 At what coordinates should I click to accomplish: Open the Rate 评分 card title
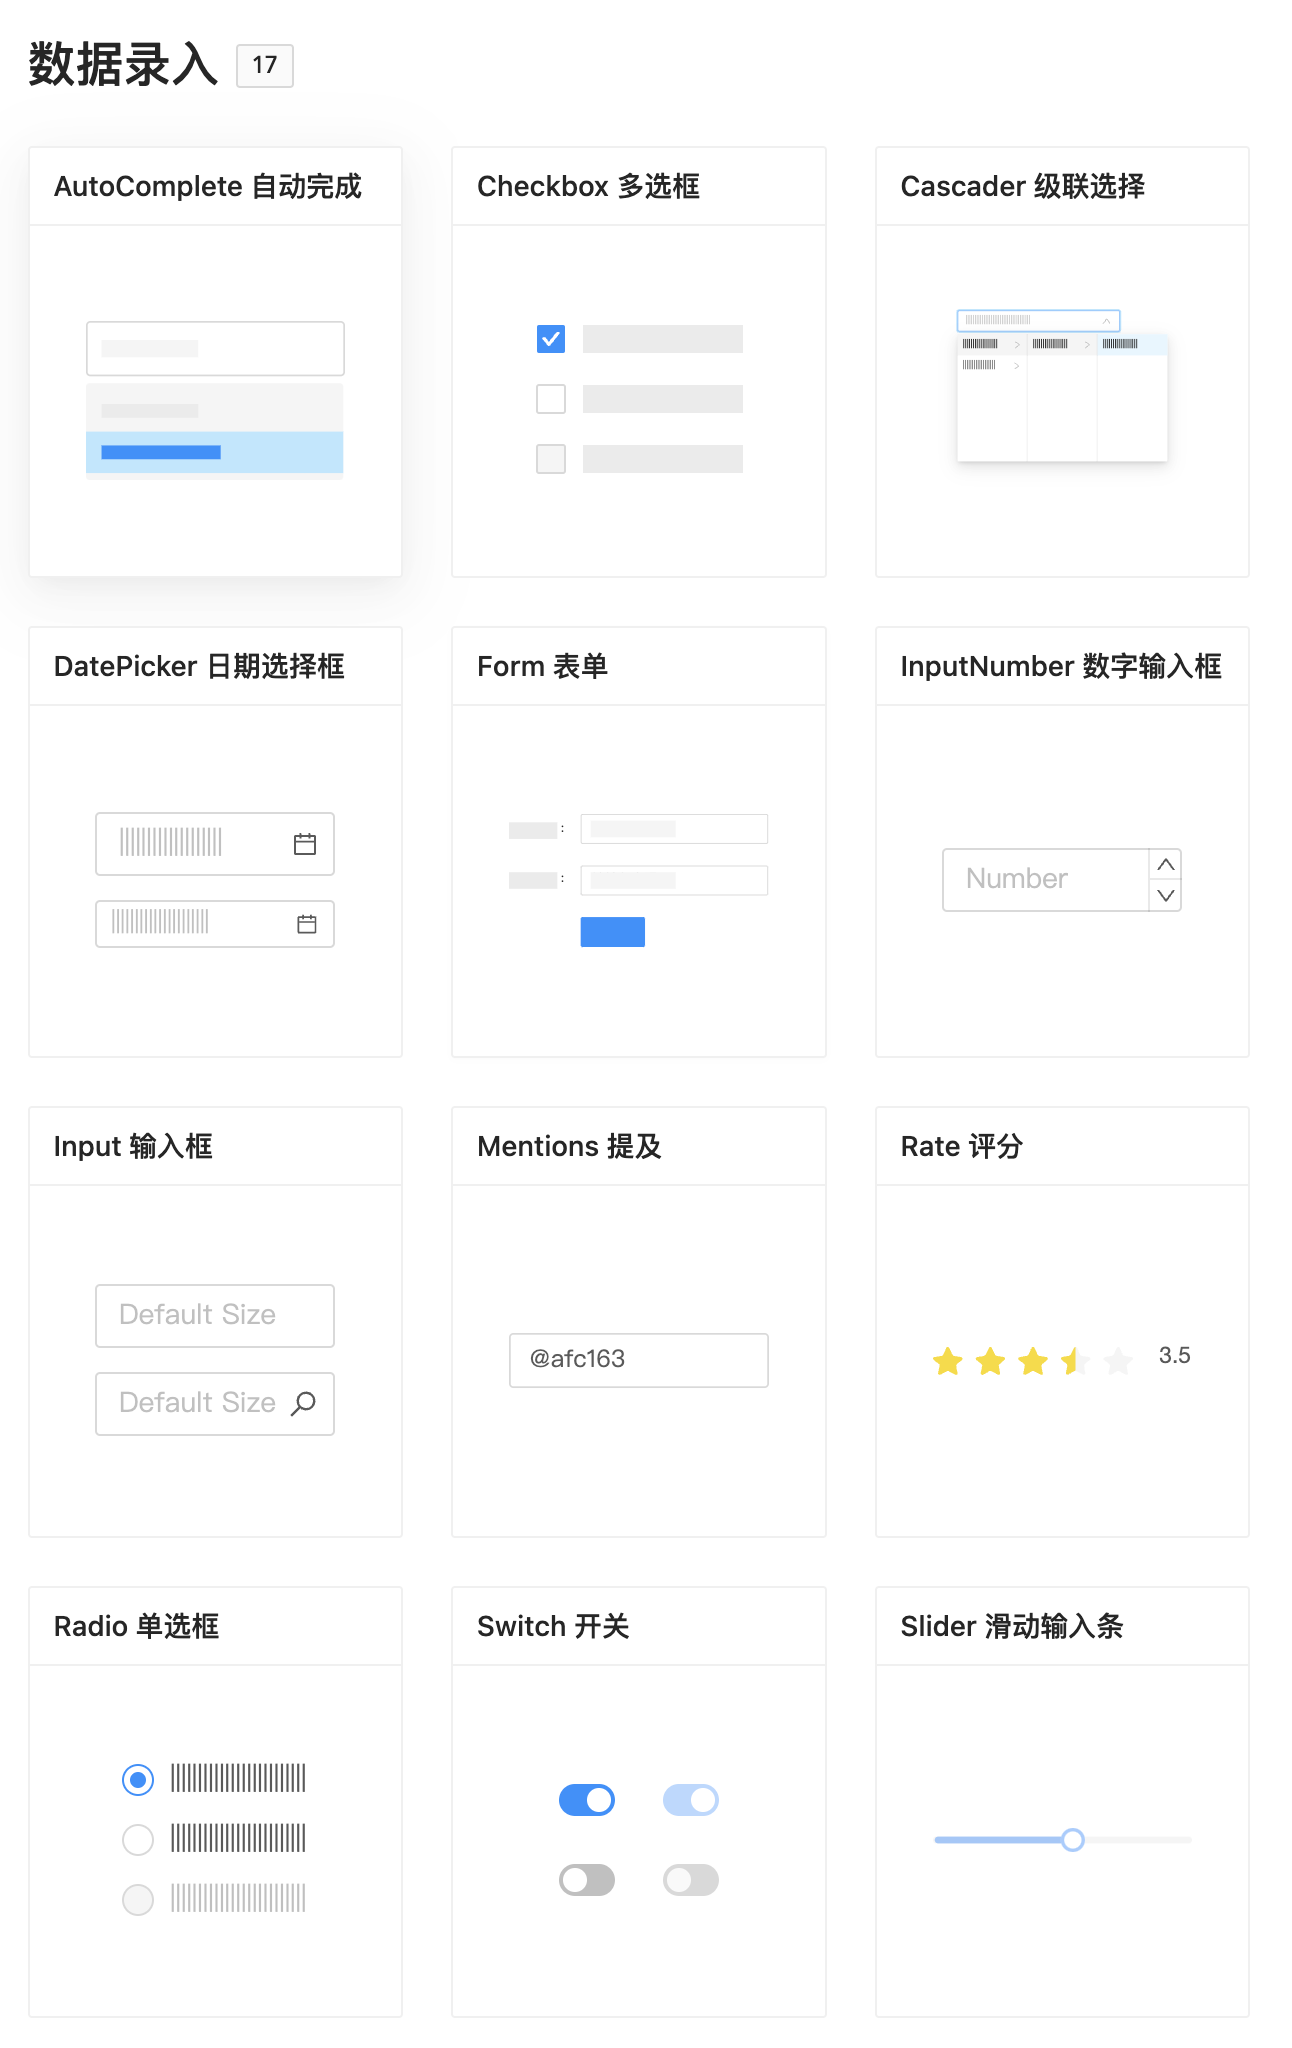pyautogui.click(x=961, y=1146)
